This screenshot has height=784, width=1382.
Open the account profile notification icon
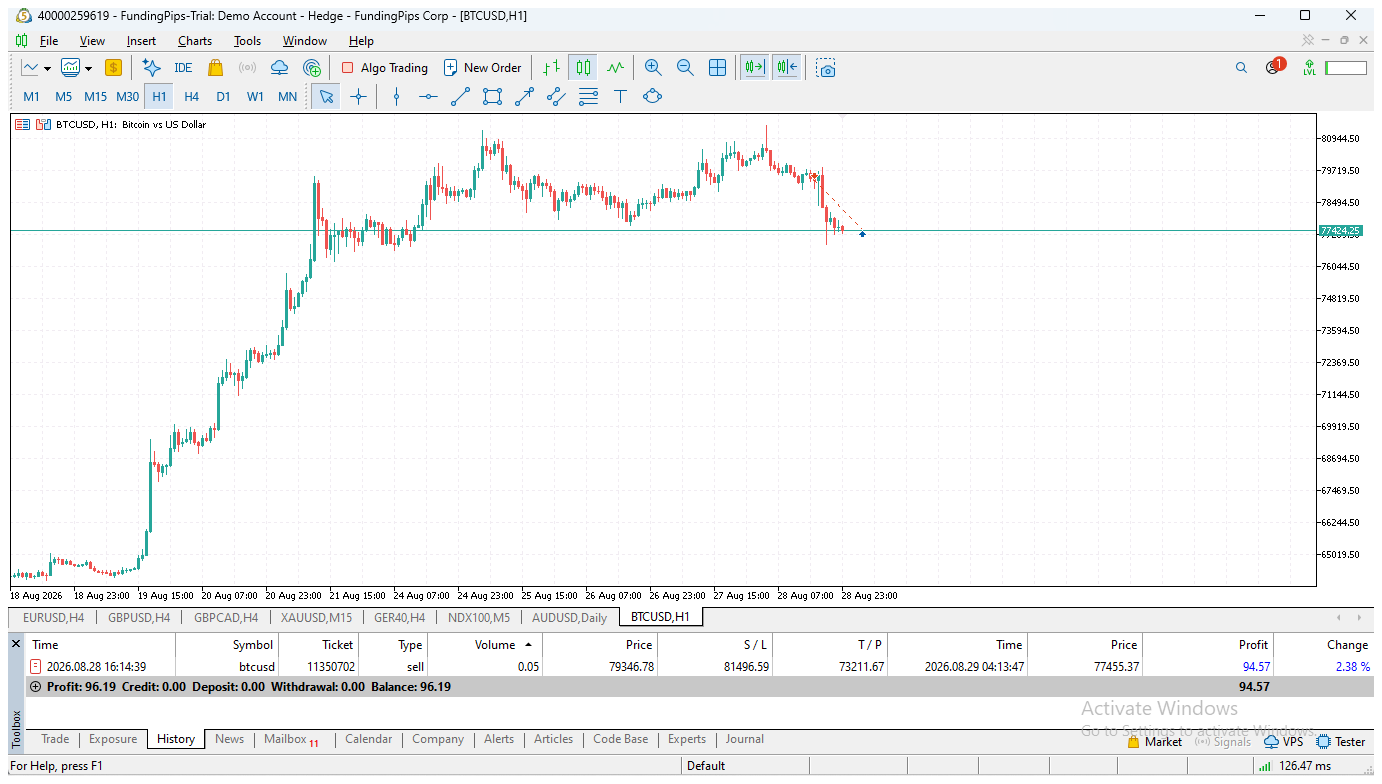click(x=1274, y=67)
